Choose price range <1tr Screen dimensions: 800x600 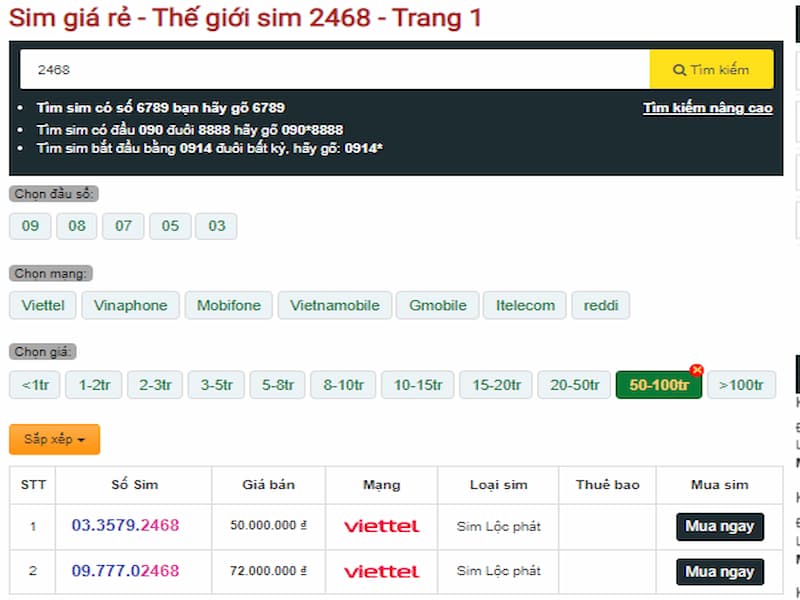(x=35, y=385)
